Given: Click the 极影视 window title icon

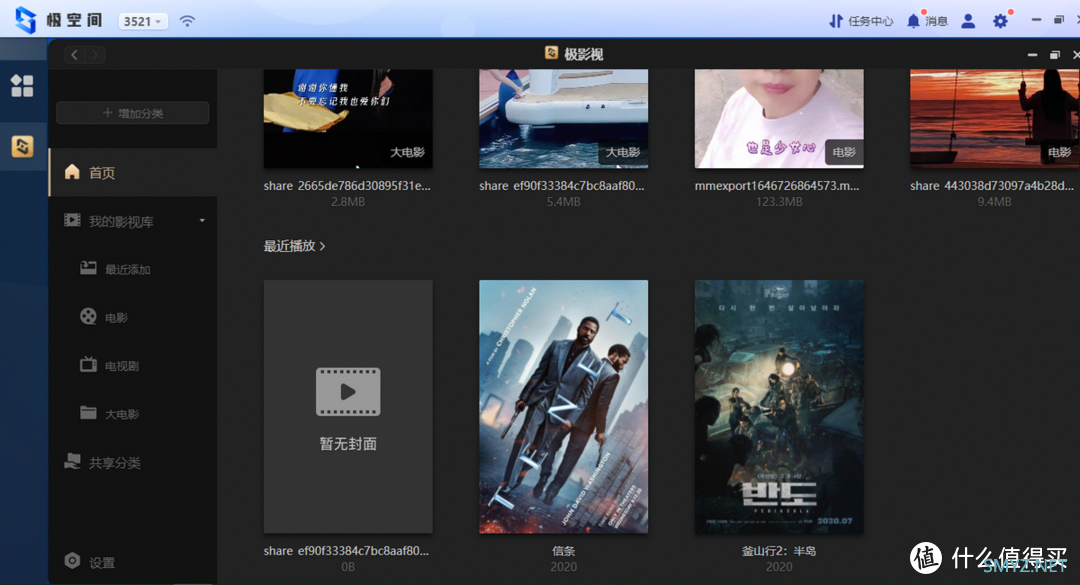Looking at the screenshot, I should pyautogui.click(x=551, y=53).
